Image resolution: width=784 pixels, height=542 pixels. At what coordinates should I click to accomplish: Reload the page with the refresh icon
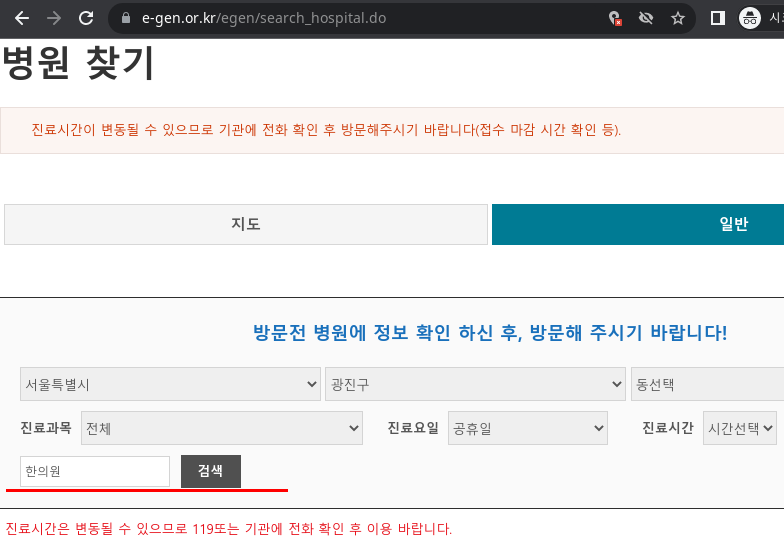tap(86, 18)
